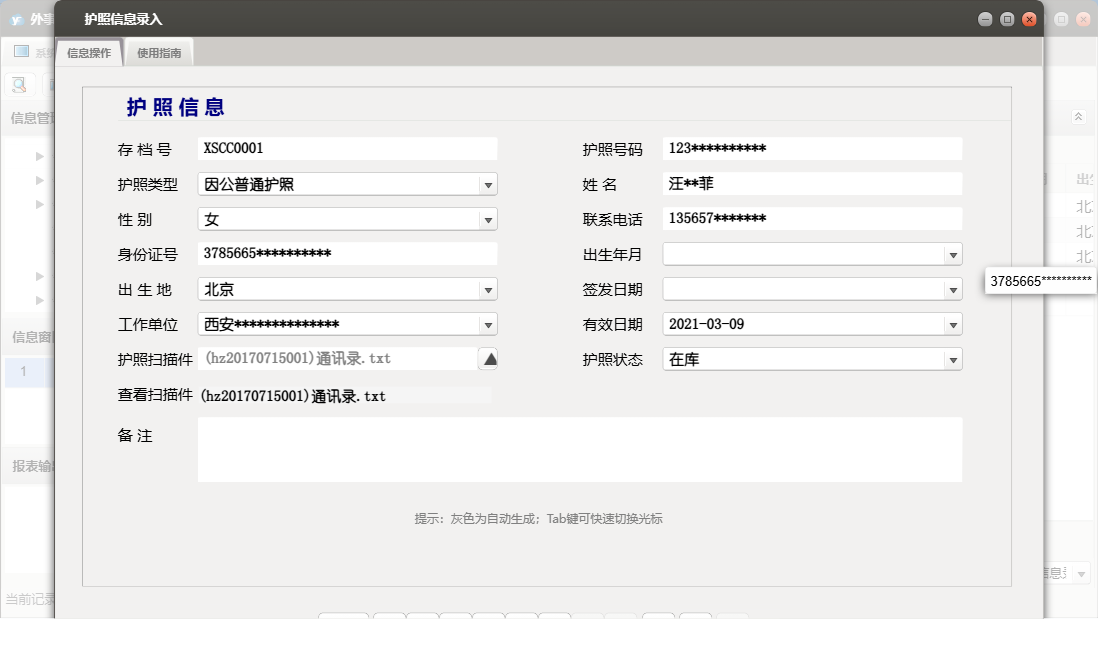Screen dimensions: 1098x655
Task: Click the application logo at top-left corner
Action: point(14,16)
